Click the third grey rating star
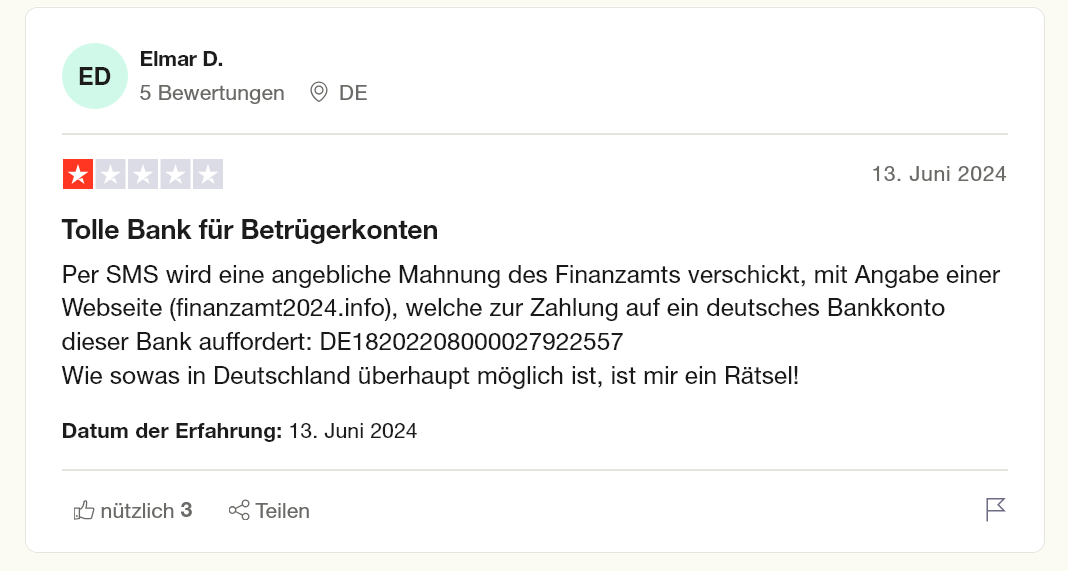This screenshot has width=1068, height=571. coord(143,174)
